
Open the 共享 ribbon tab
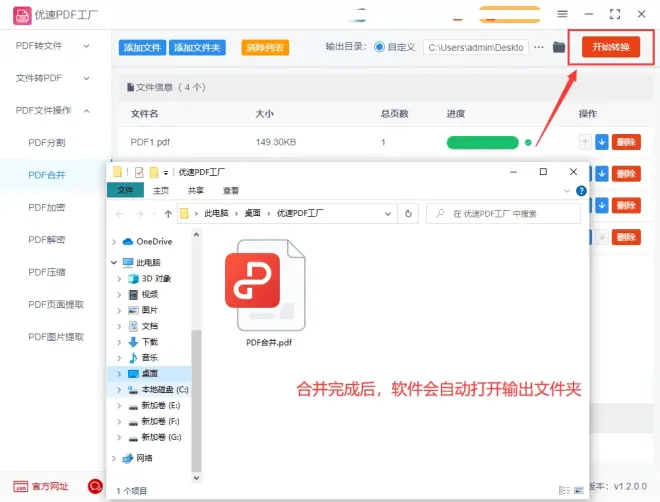tap(196, 191)
